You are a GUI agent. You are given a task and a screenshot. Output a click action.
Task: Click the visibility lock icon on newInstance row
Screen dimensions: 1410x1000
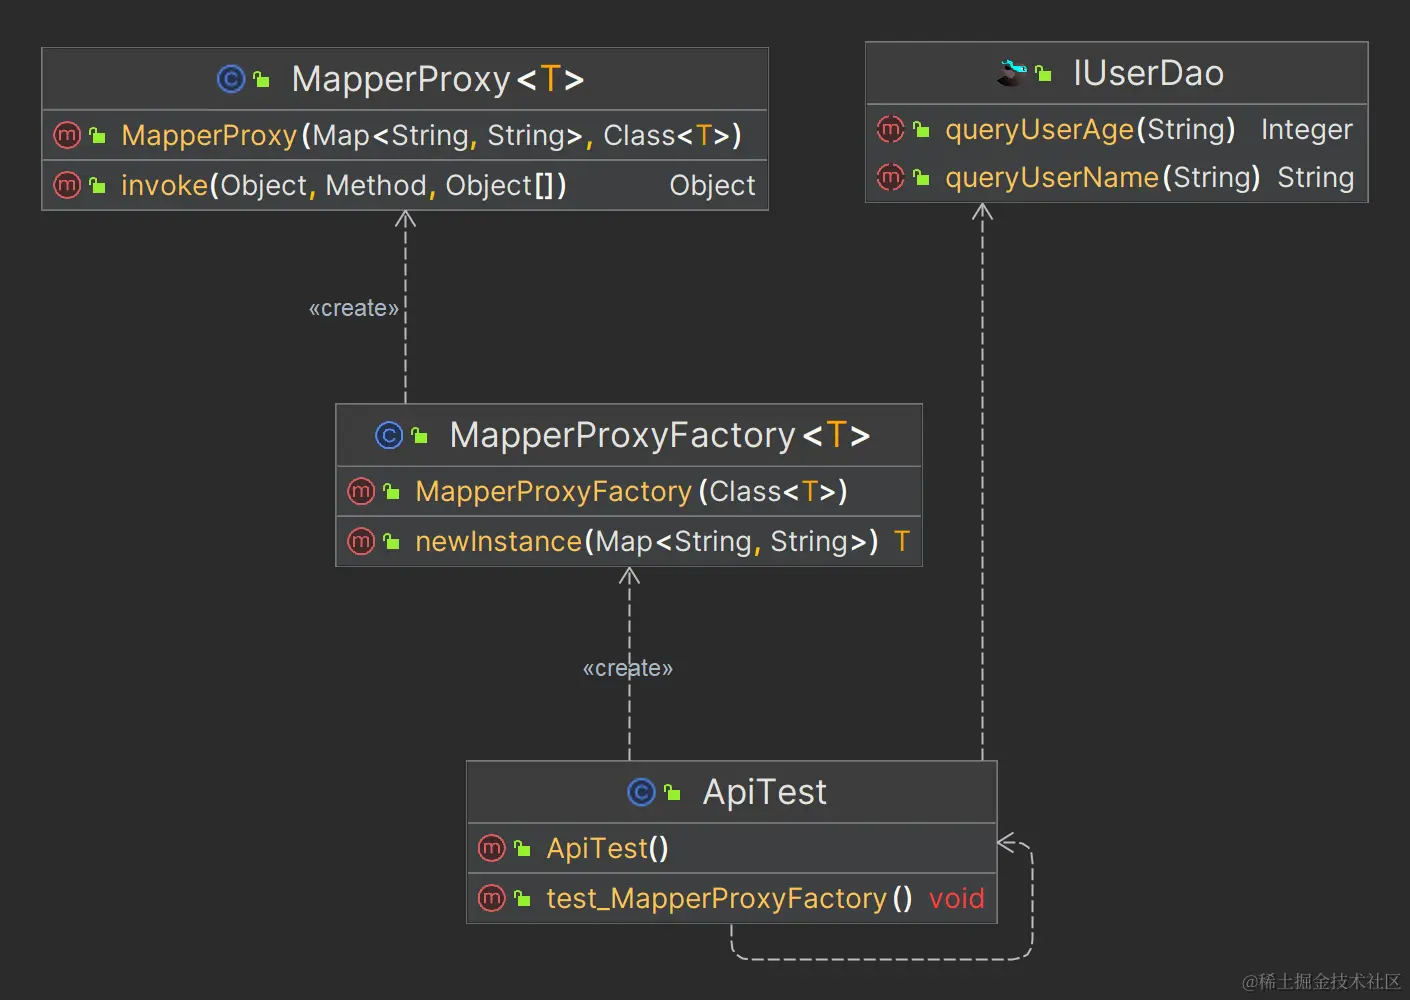coord(391,541)
